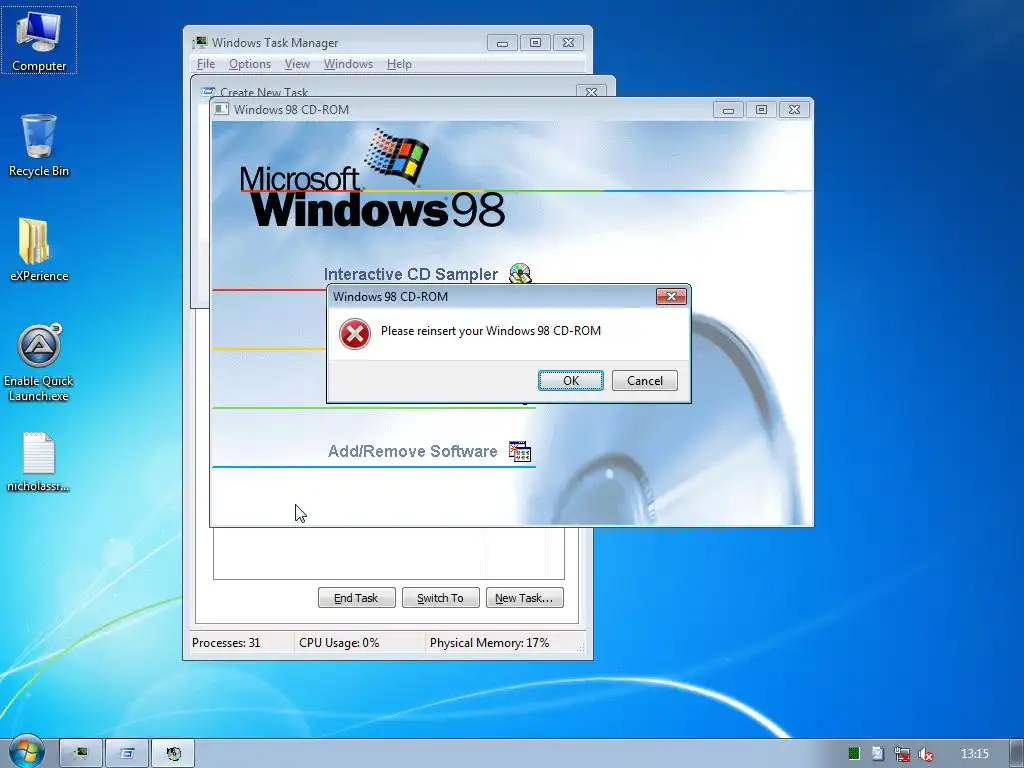Screen dimensions: 1024x768
Task: Minimize the Windows 98 CD-ROM window
Action: [x=728, y=110]
